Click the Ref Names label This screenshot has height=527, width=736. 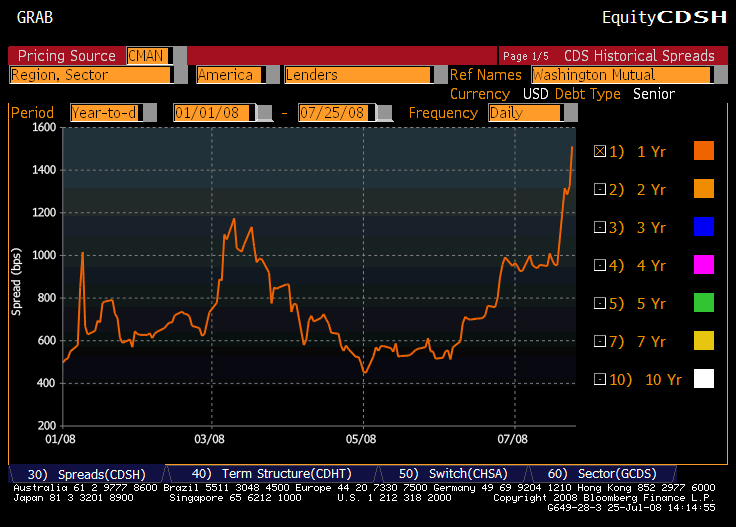pos(486,75)
